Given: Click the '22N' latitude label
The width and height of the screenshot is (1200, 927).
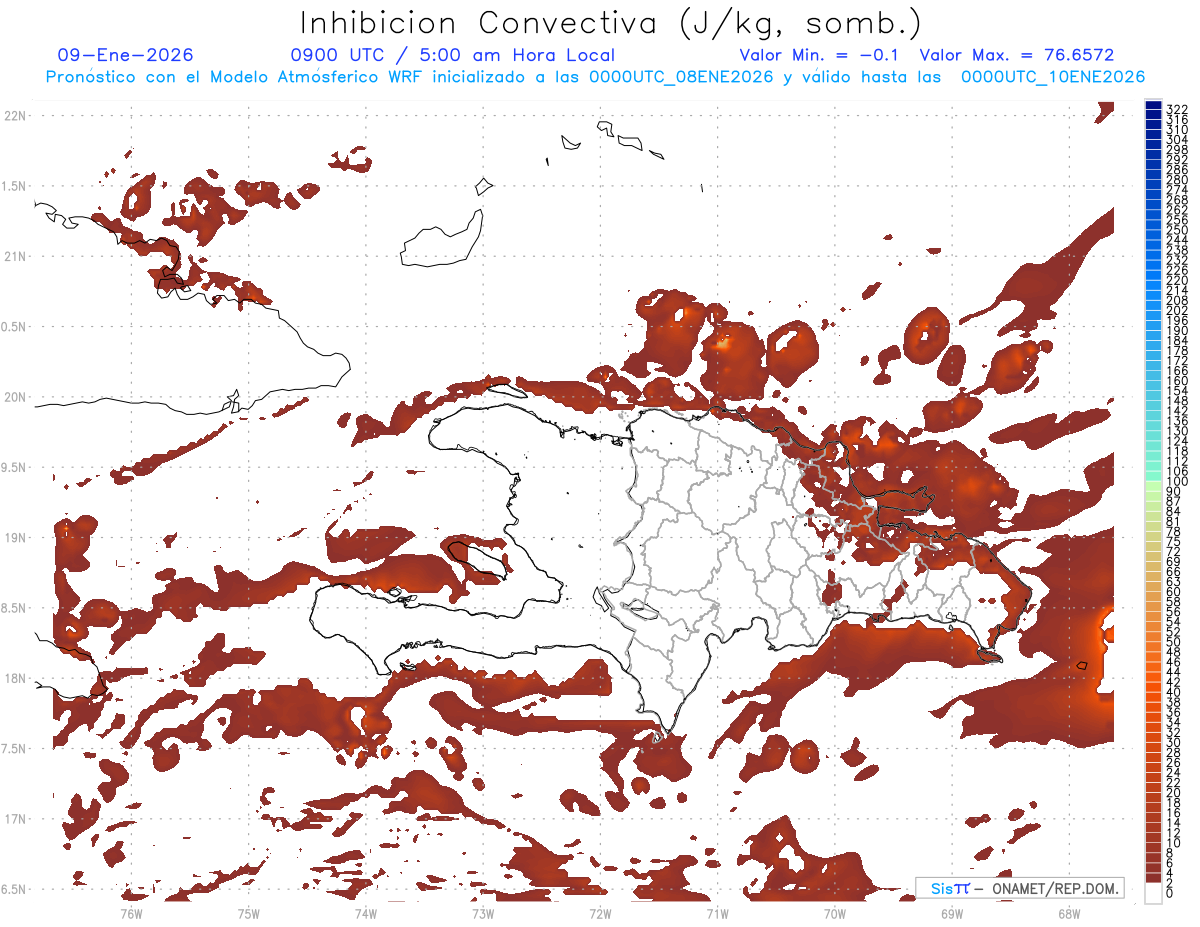Looking at the screenshot, I should (16, 116).
